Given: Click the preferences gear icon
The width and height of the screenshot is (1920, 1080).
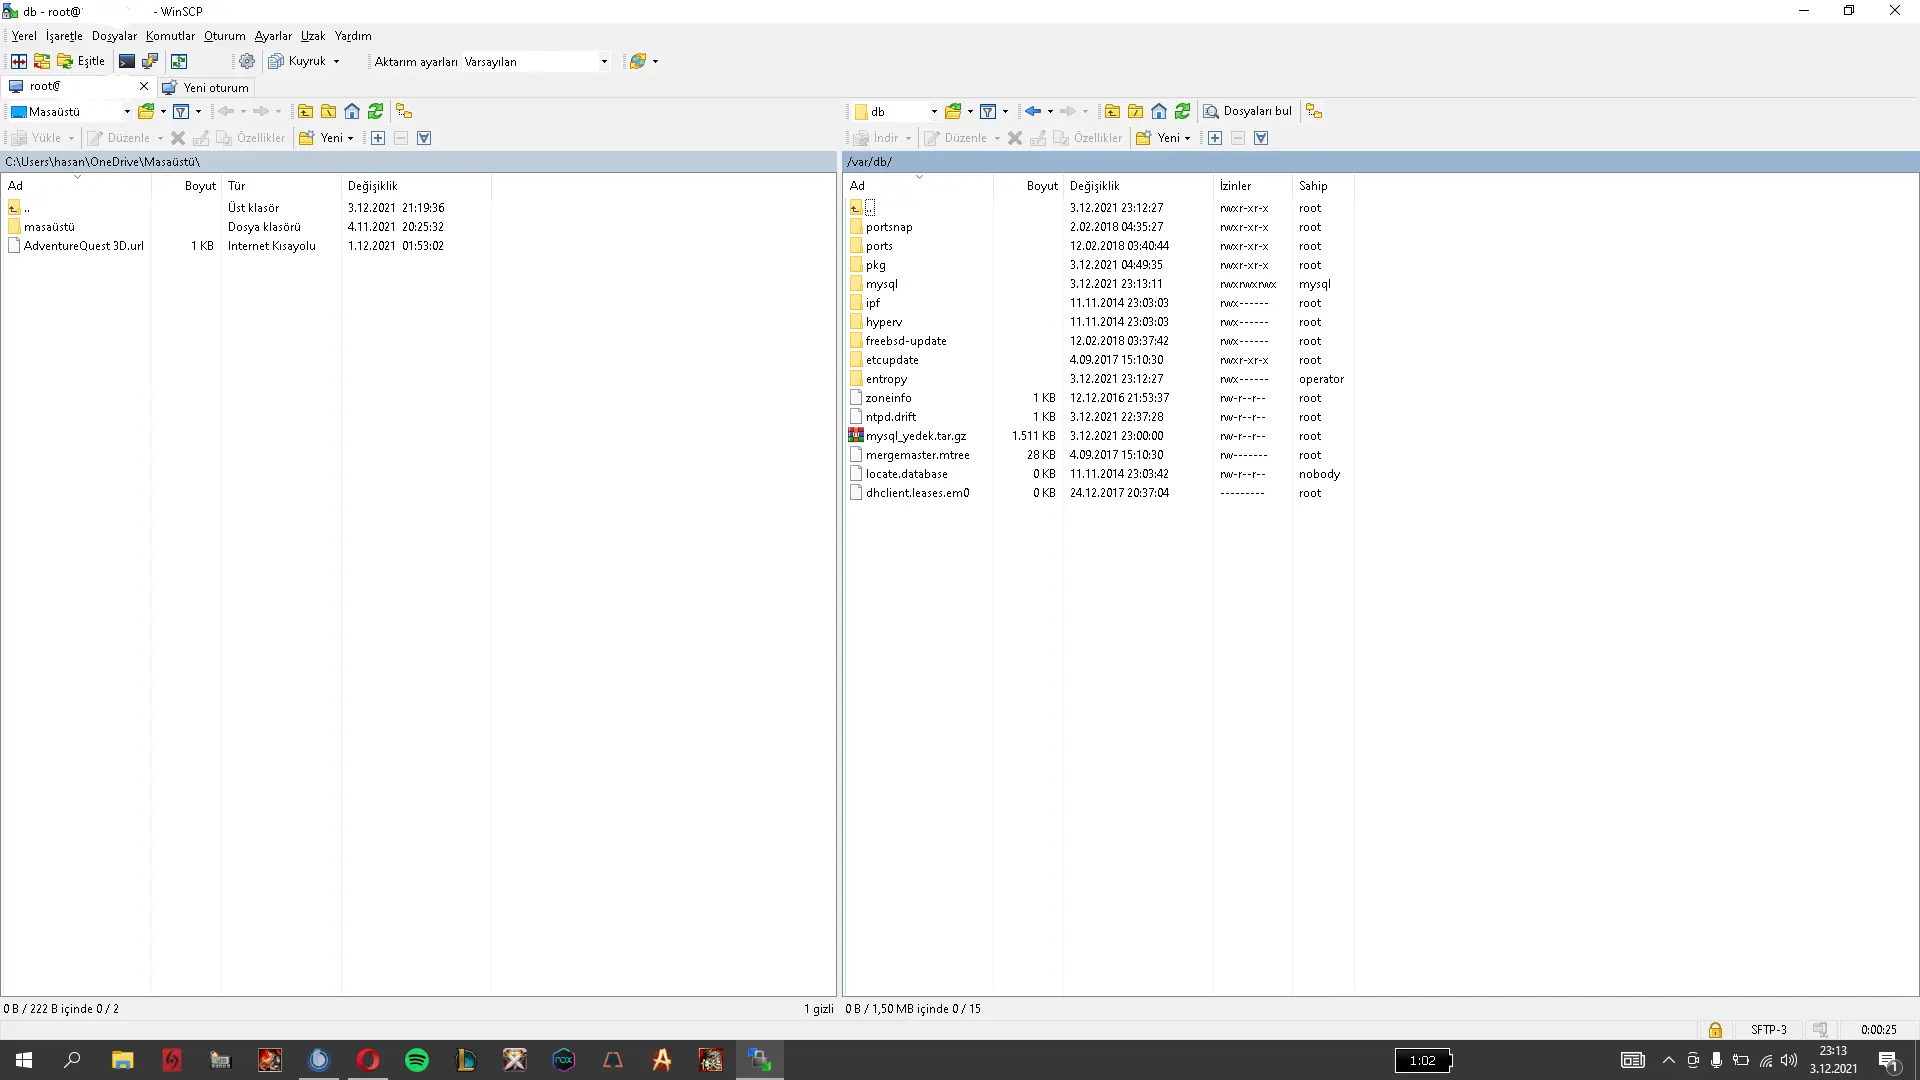Looking at the screenshot, I should [x=247, y=61].
